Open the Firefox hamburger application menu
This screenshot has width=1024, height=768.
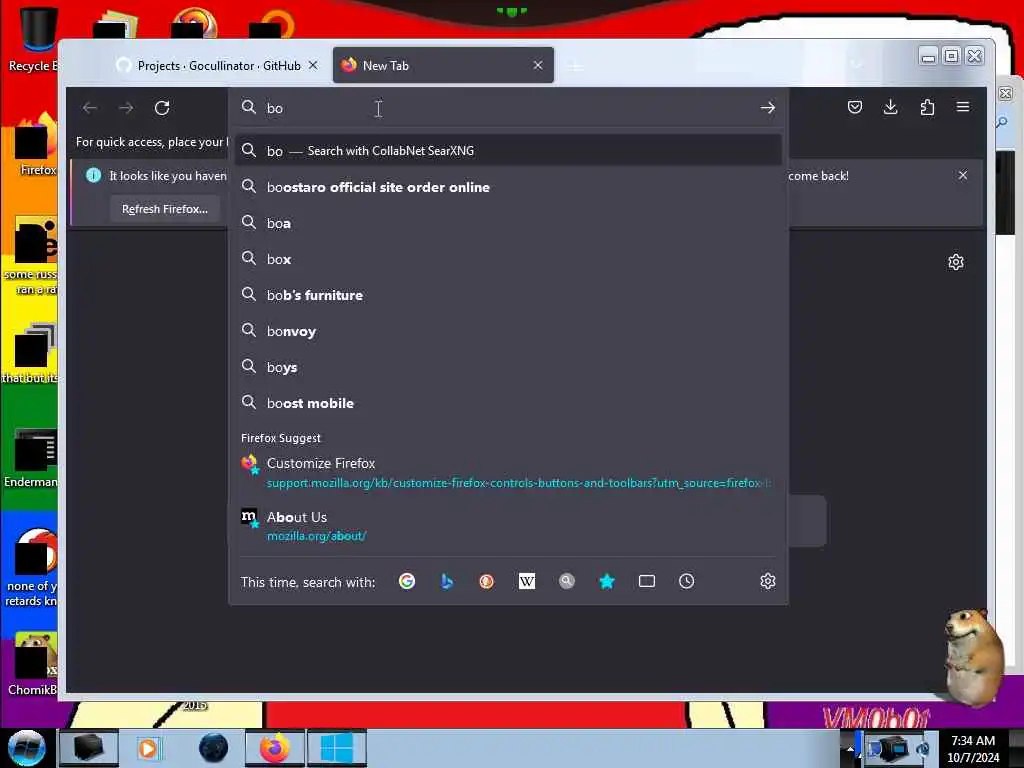click(x=963, y=106)
